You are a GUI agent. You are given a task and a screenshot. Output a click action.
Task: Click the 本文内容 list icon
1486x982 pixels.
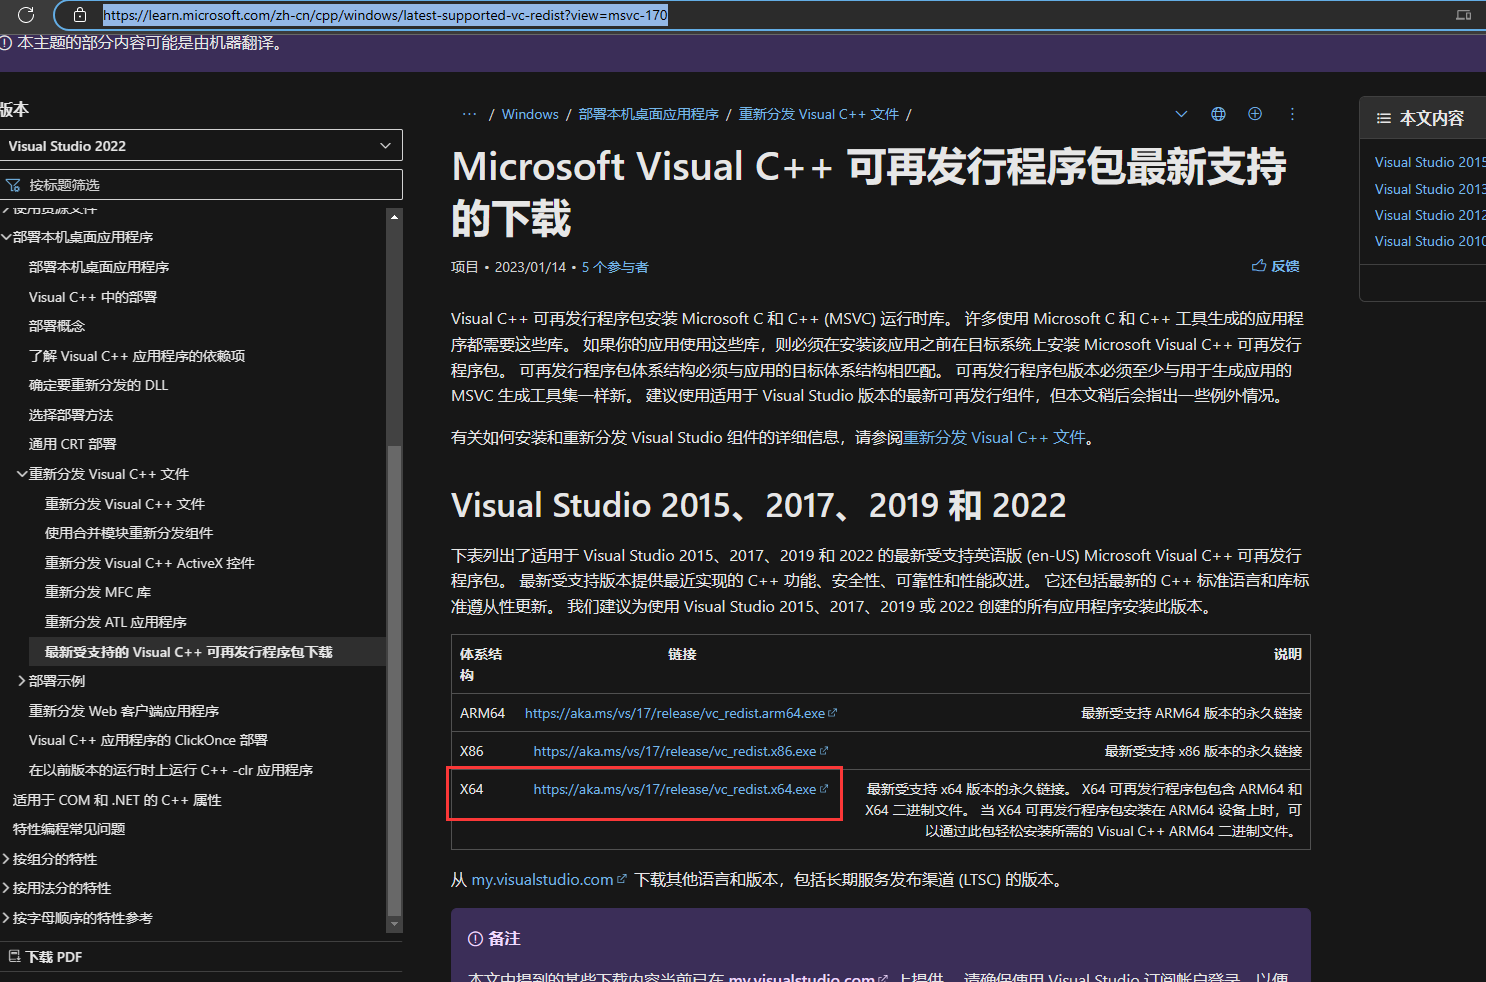1384,117
